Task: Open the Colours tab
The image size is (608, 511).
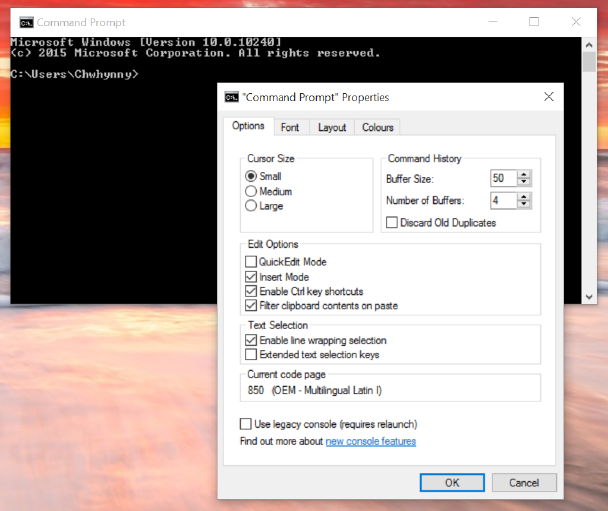Action: (378, 128)
